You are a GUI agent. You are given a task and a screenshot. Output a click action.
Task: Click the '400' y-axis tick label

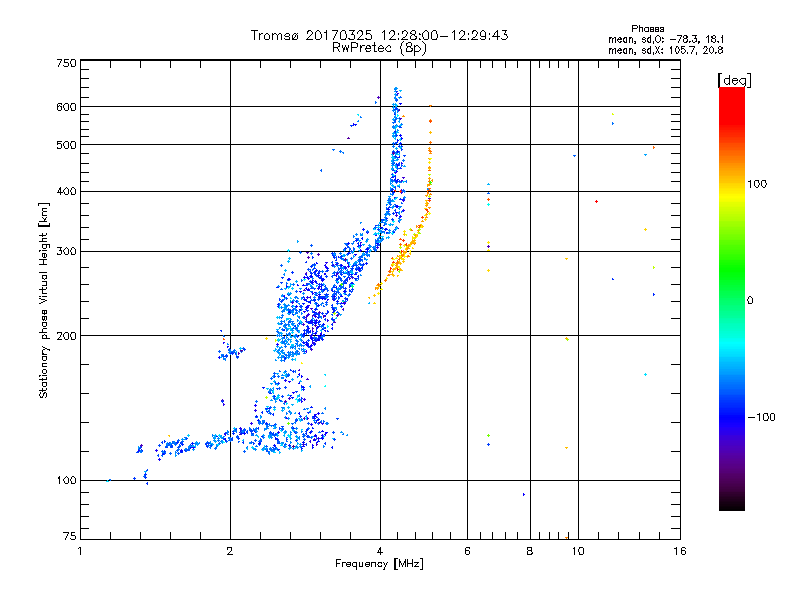coord(67,191)
